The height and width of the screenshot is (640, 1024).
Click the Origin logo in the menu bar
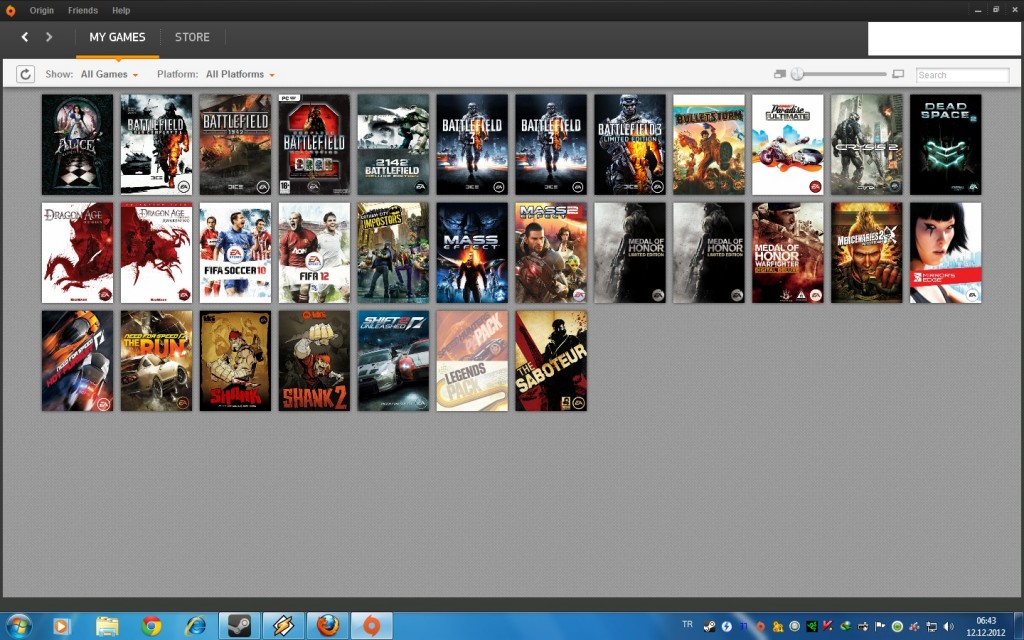[10, 10]
